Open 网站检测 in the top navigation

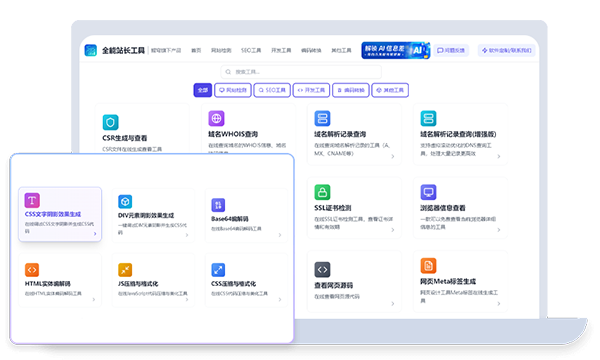[221, 50]
